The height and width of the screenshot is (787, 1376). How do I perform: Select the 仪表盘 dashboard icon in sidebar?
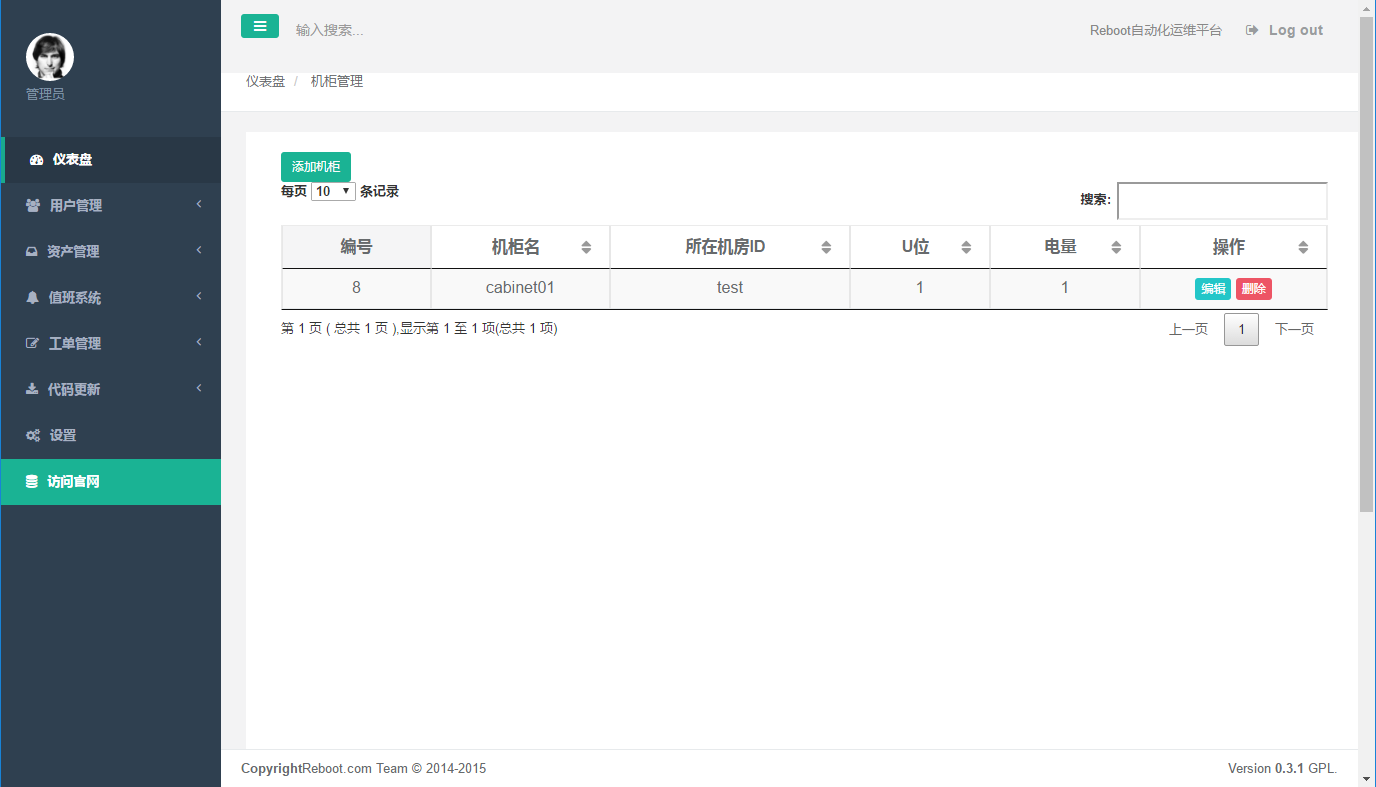tap(38, 160)
